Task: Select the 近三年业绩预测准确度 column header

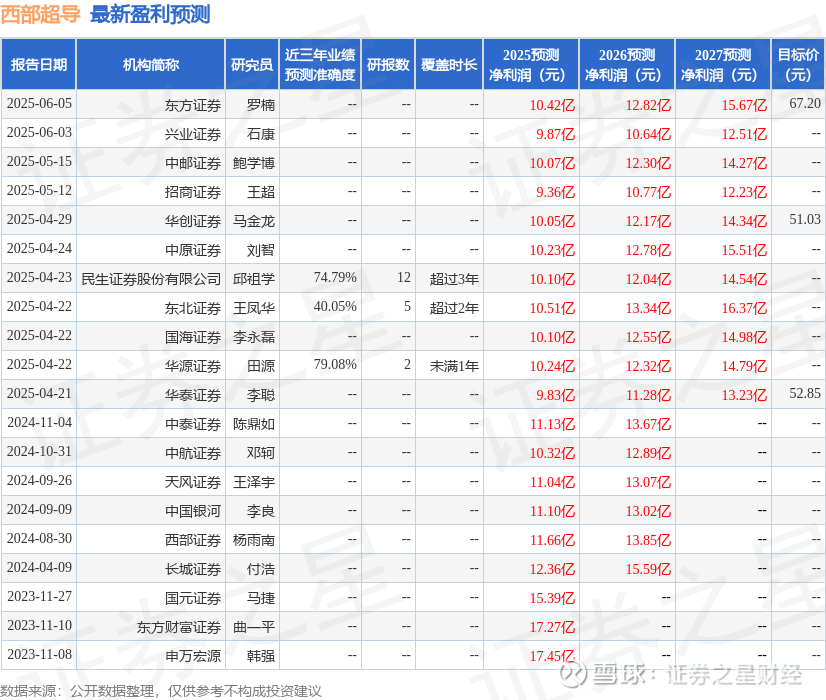Action: [320, 64]
